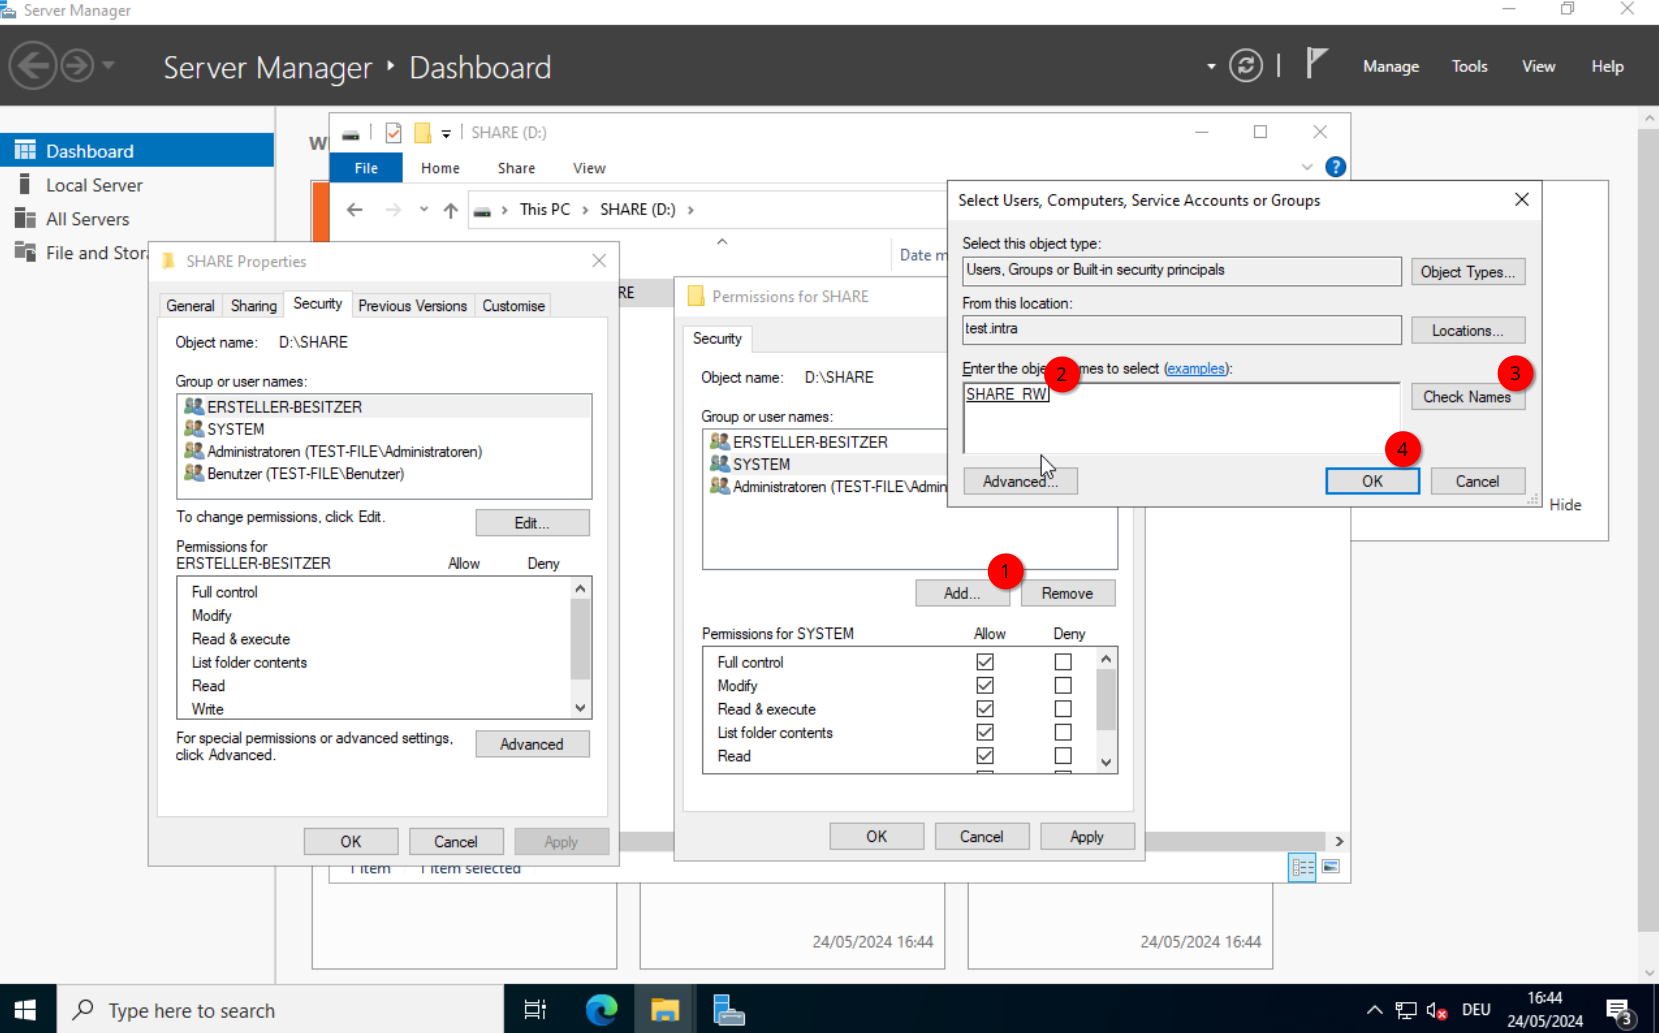Switch Explorer to details view icon

1302,867
